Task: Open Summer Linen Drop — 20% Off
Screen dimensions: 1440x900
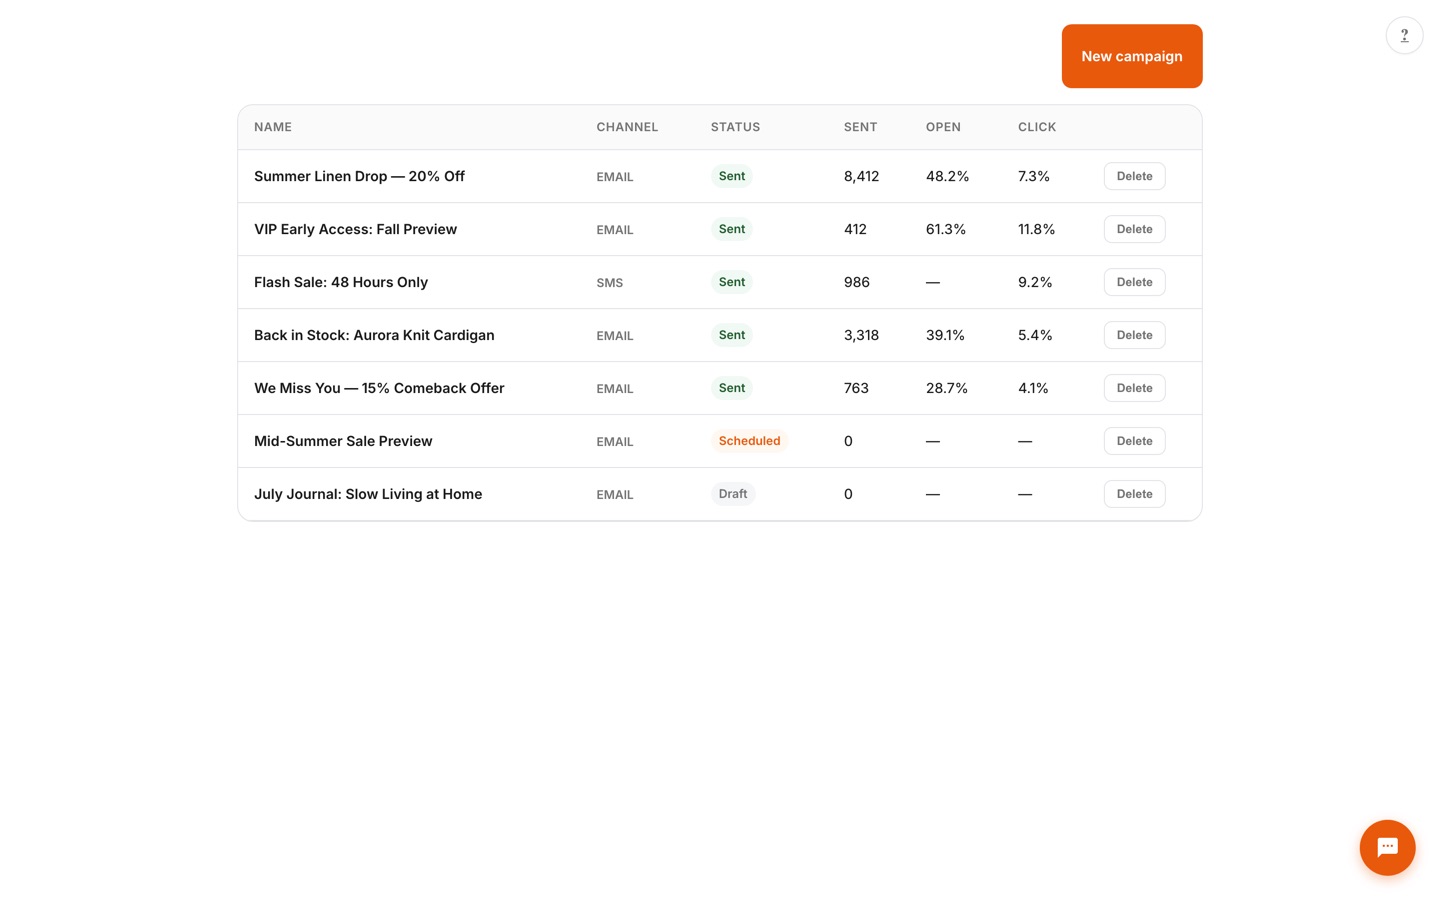Action: click(359, 176)
